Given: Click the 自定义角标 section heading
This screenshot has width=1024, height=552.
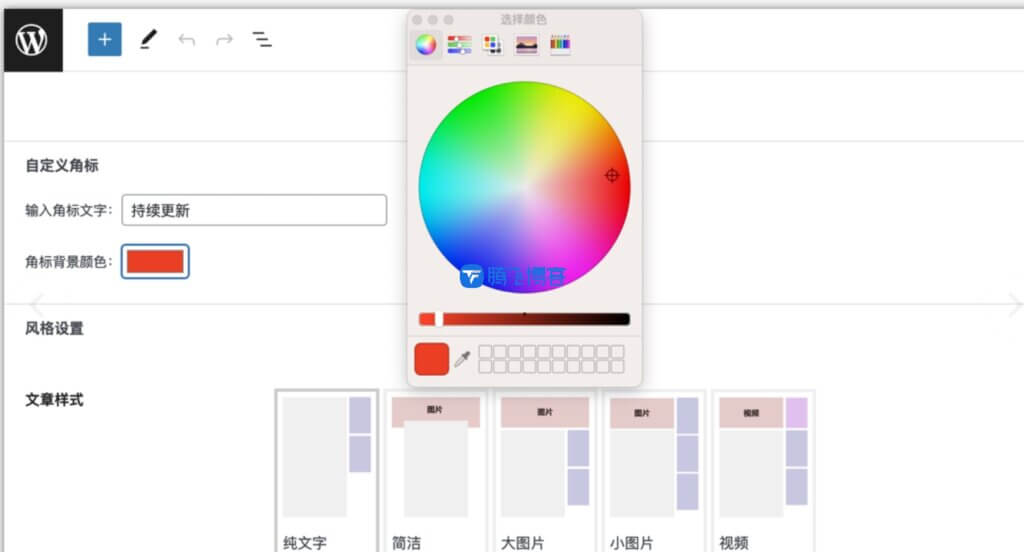Looking at the screenshot, I should (62, 165).
